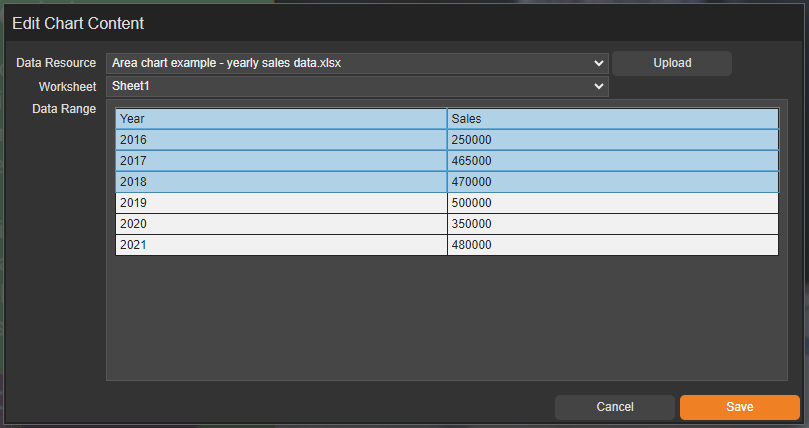The height and width of the screenshot is (428, 809).
Task: Select the 470000 sales cell
Action: pyautogui.click(x=612, y=182)
